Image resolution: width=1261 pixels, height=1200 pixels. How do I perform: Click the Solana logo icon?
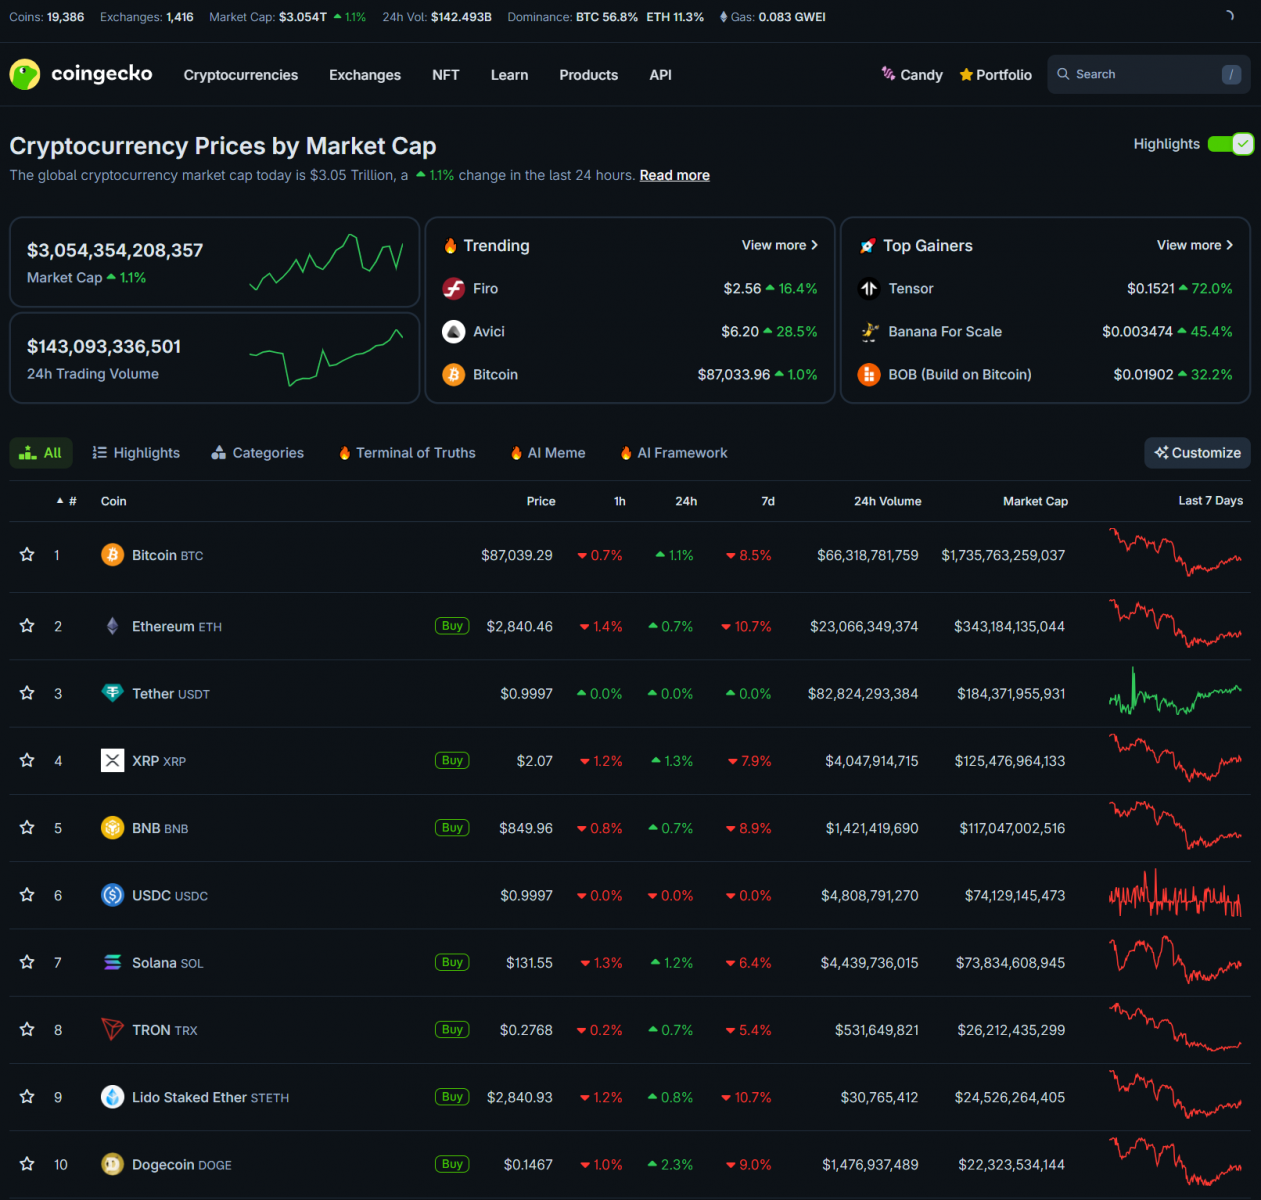click(112, 962)
